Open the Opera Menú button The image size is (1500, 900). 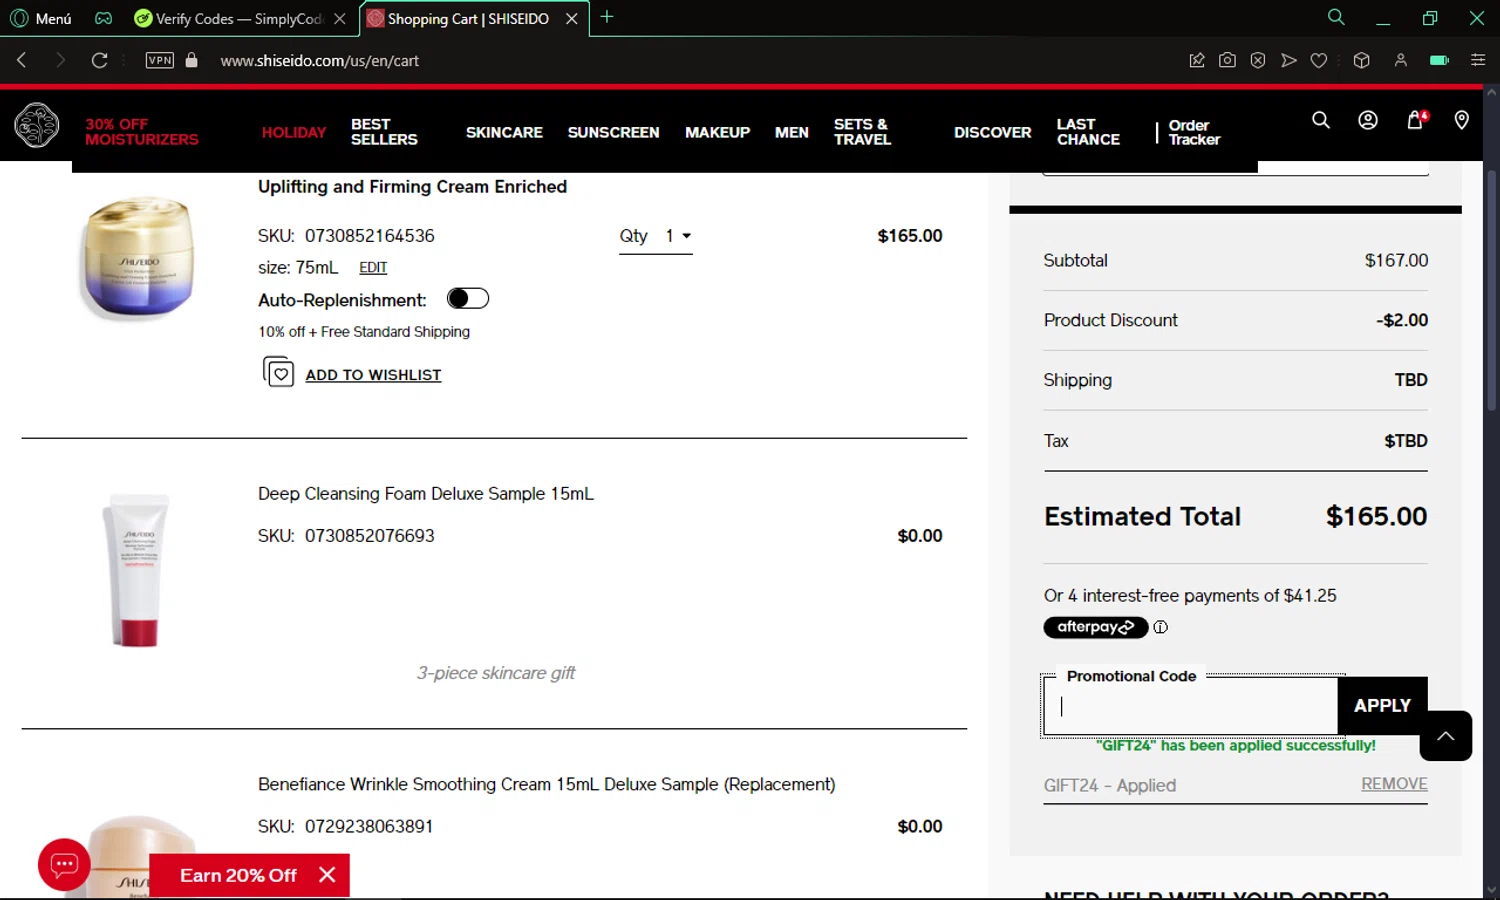click(41, 18)
